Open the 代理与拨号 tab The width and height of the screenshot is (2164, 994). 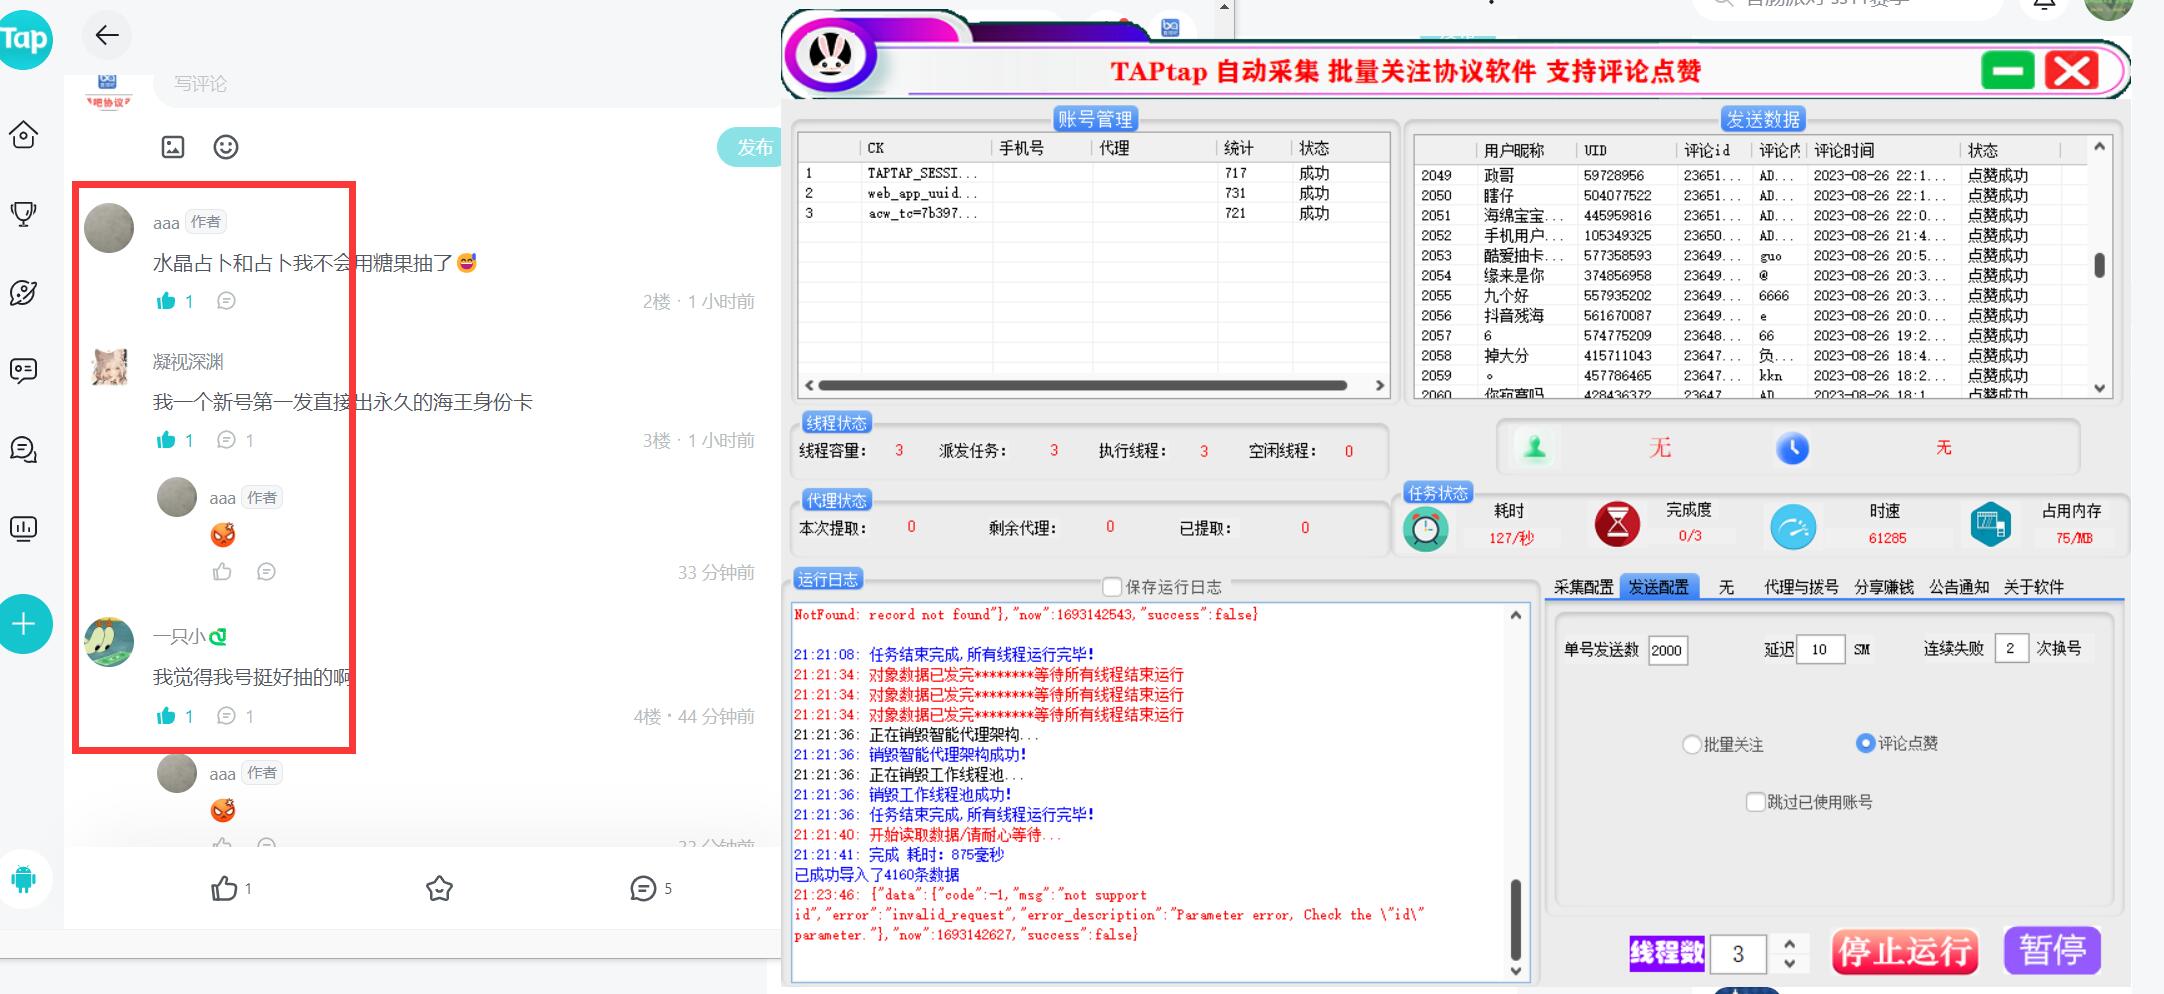click(1800, 587)
